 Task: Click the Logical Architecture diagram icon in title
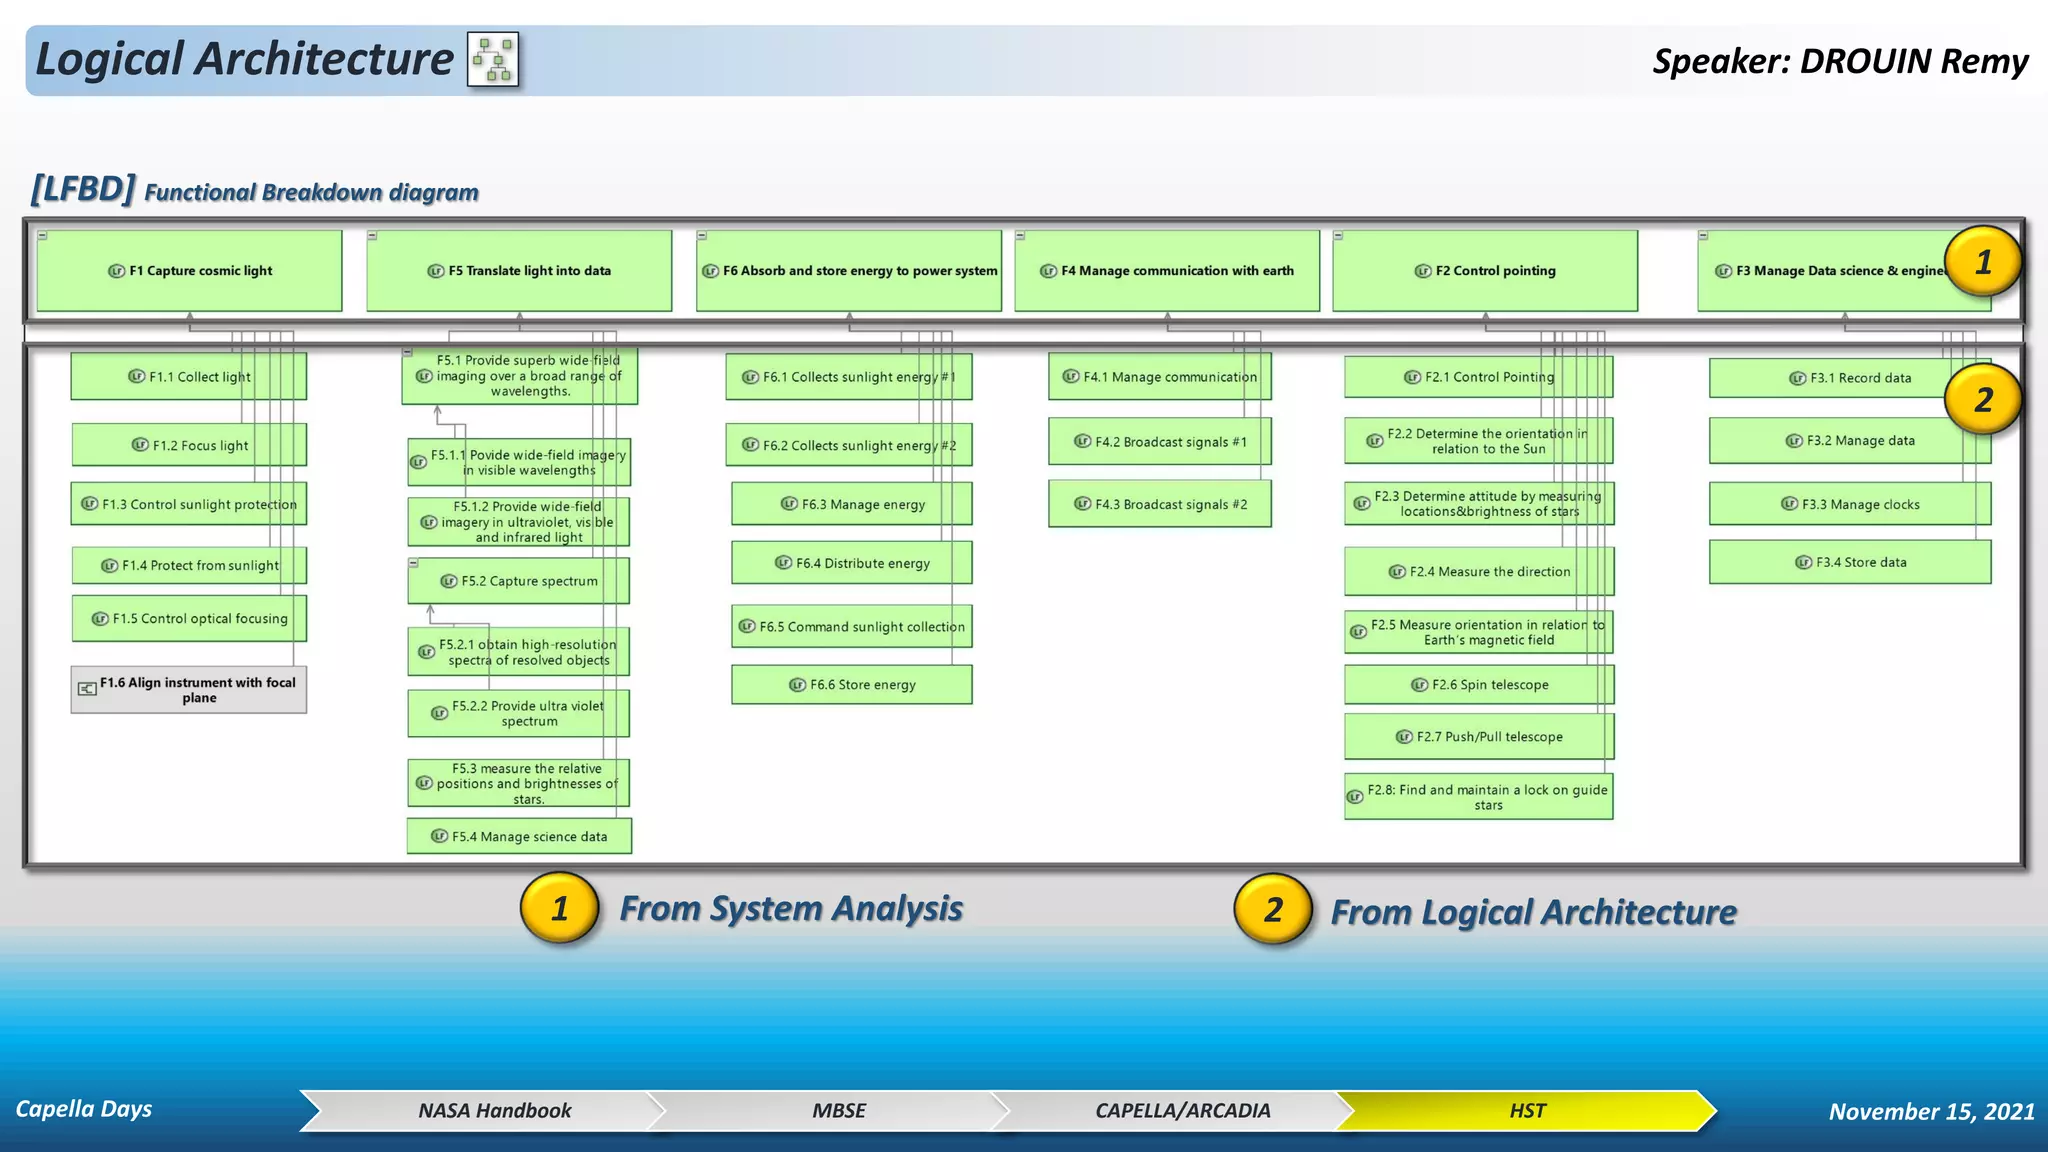pos(493,59)
